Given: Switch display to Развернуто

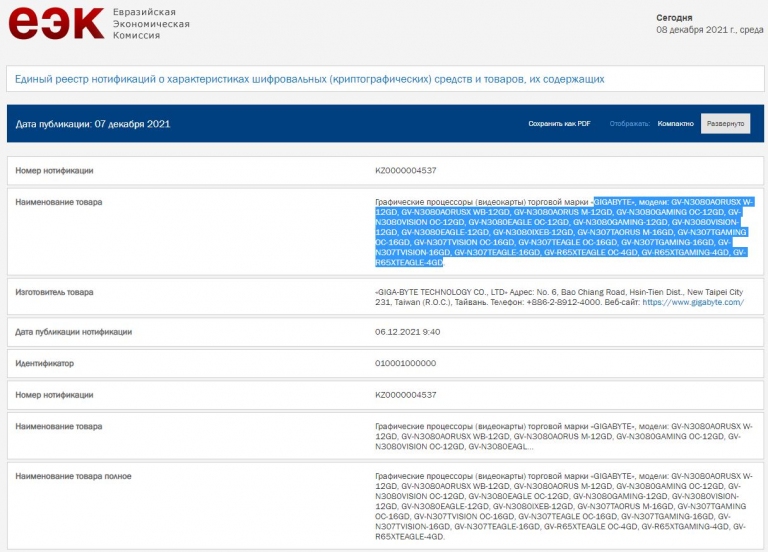Looking at the screenshot, I should pos(725,123).
